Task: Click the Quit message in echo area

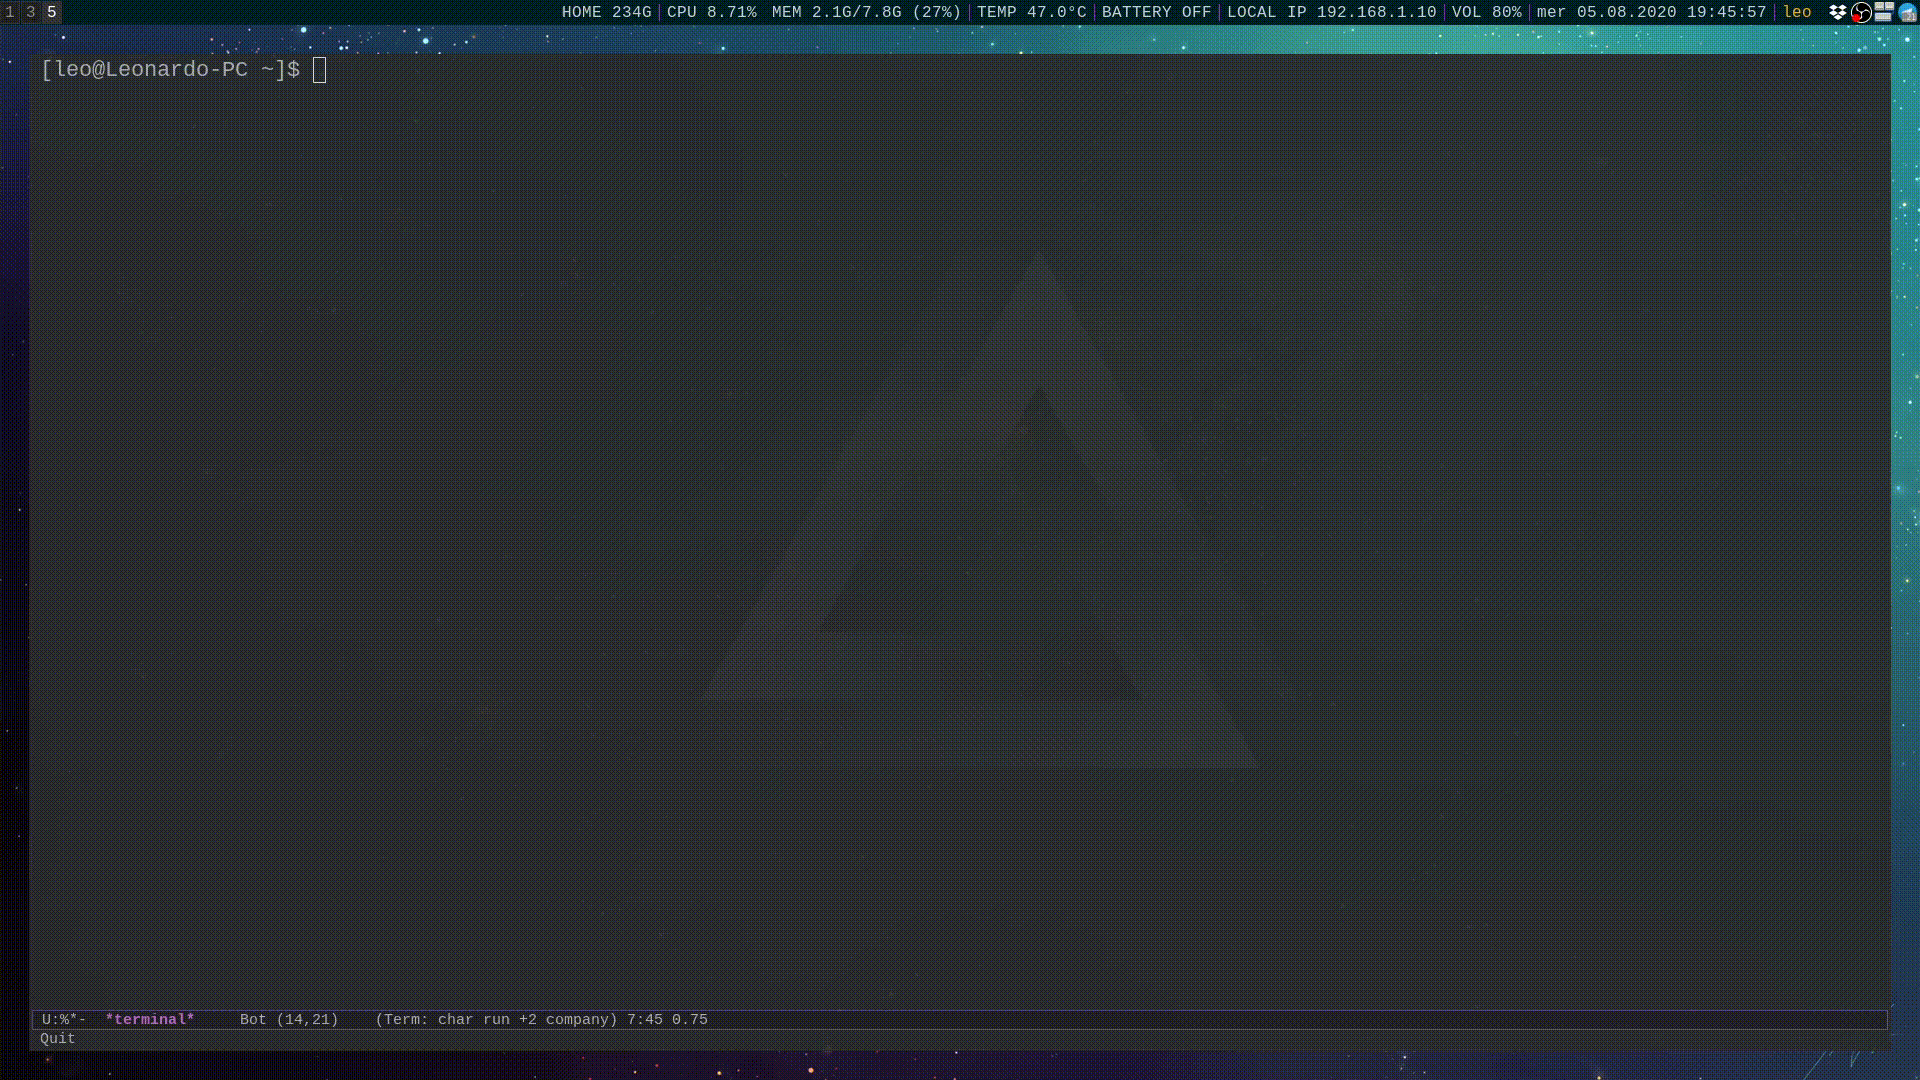Action: point(58,1039)
